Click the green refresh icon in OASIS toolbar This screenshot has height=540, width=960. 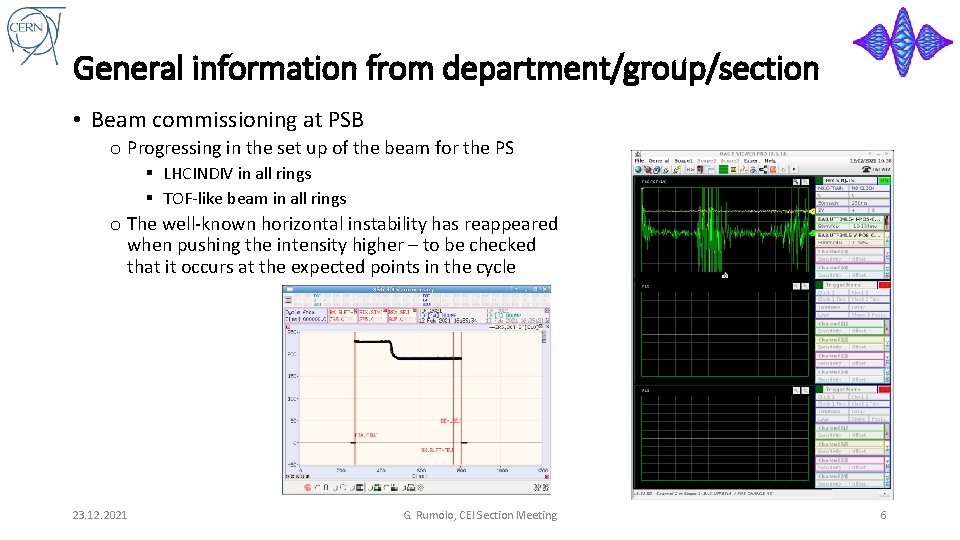(x=784, y=170)
